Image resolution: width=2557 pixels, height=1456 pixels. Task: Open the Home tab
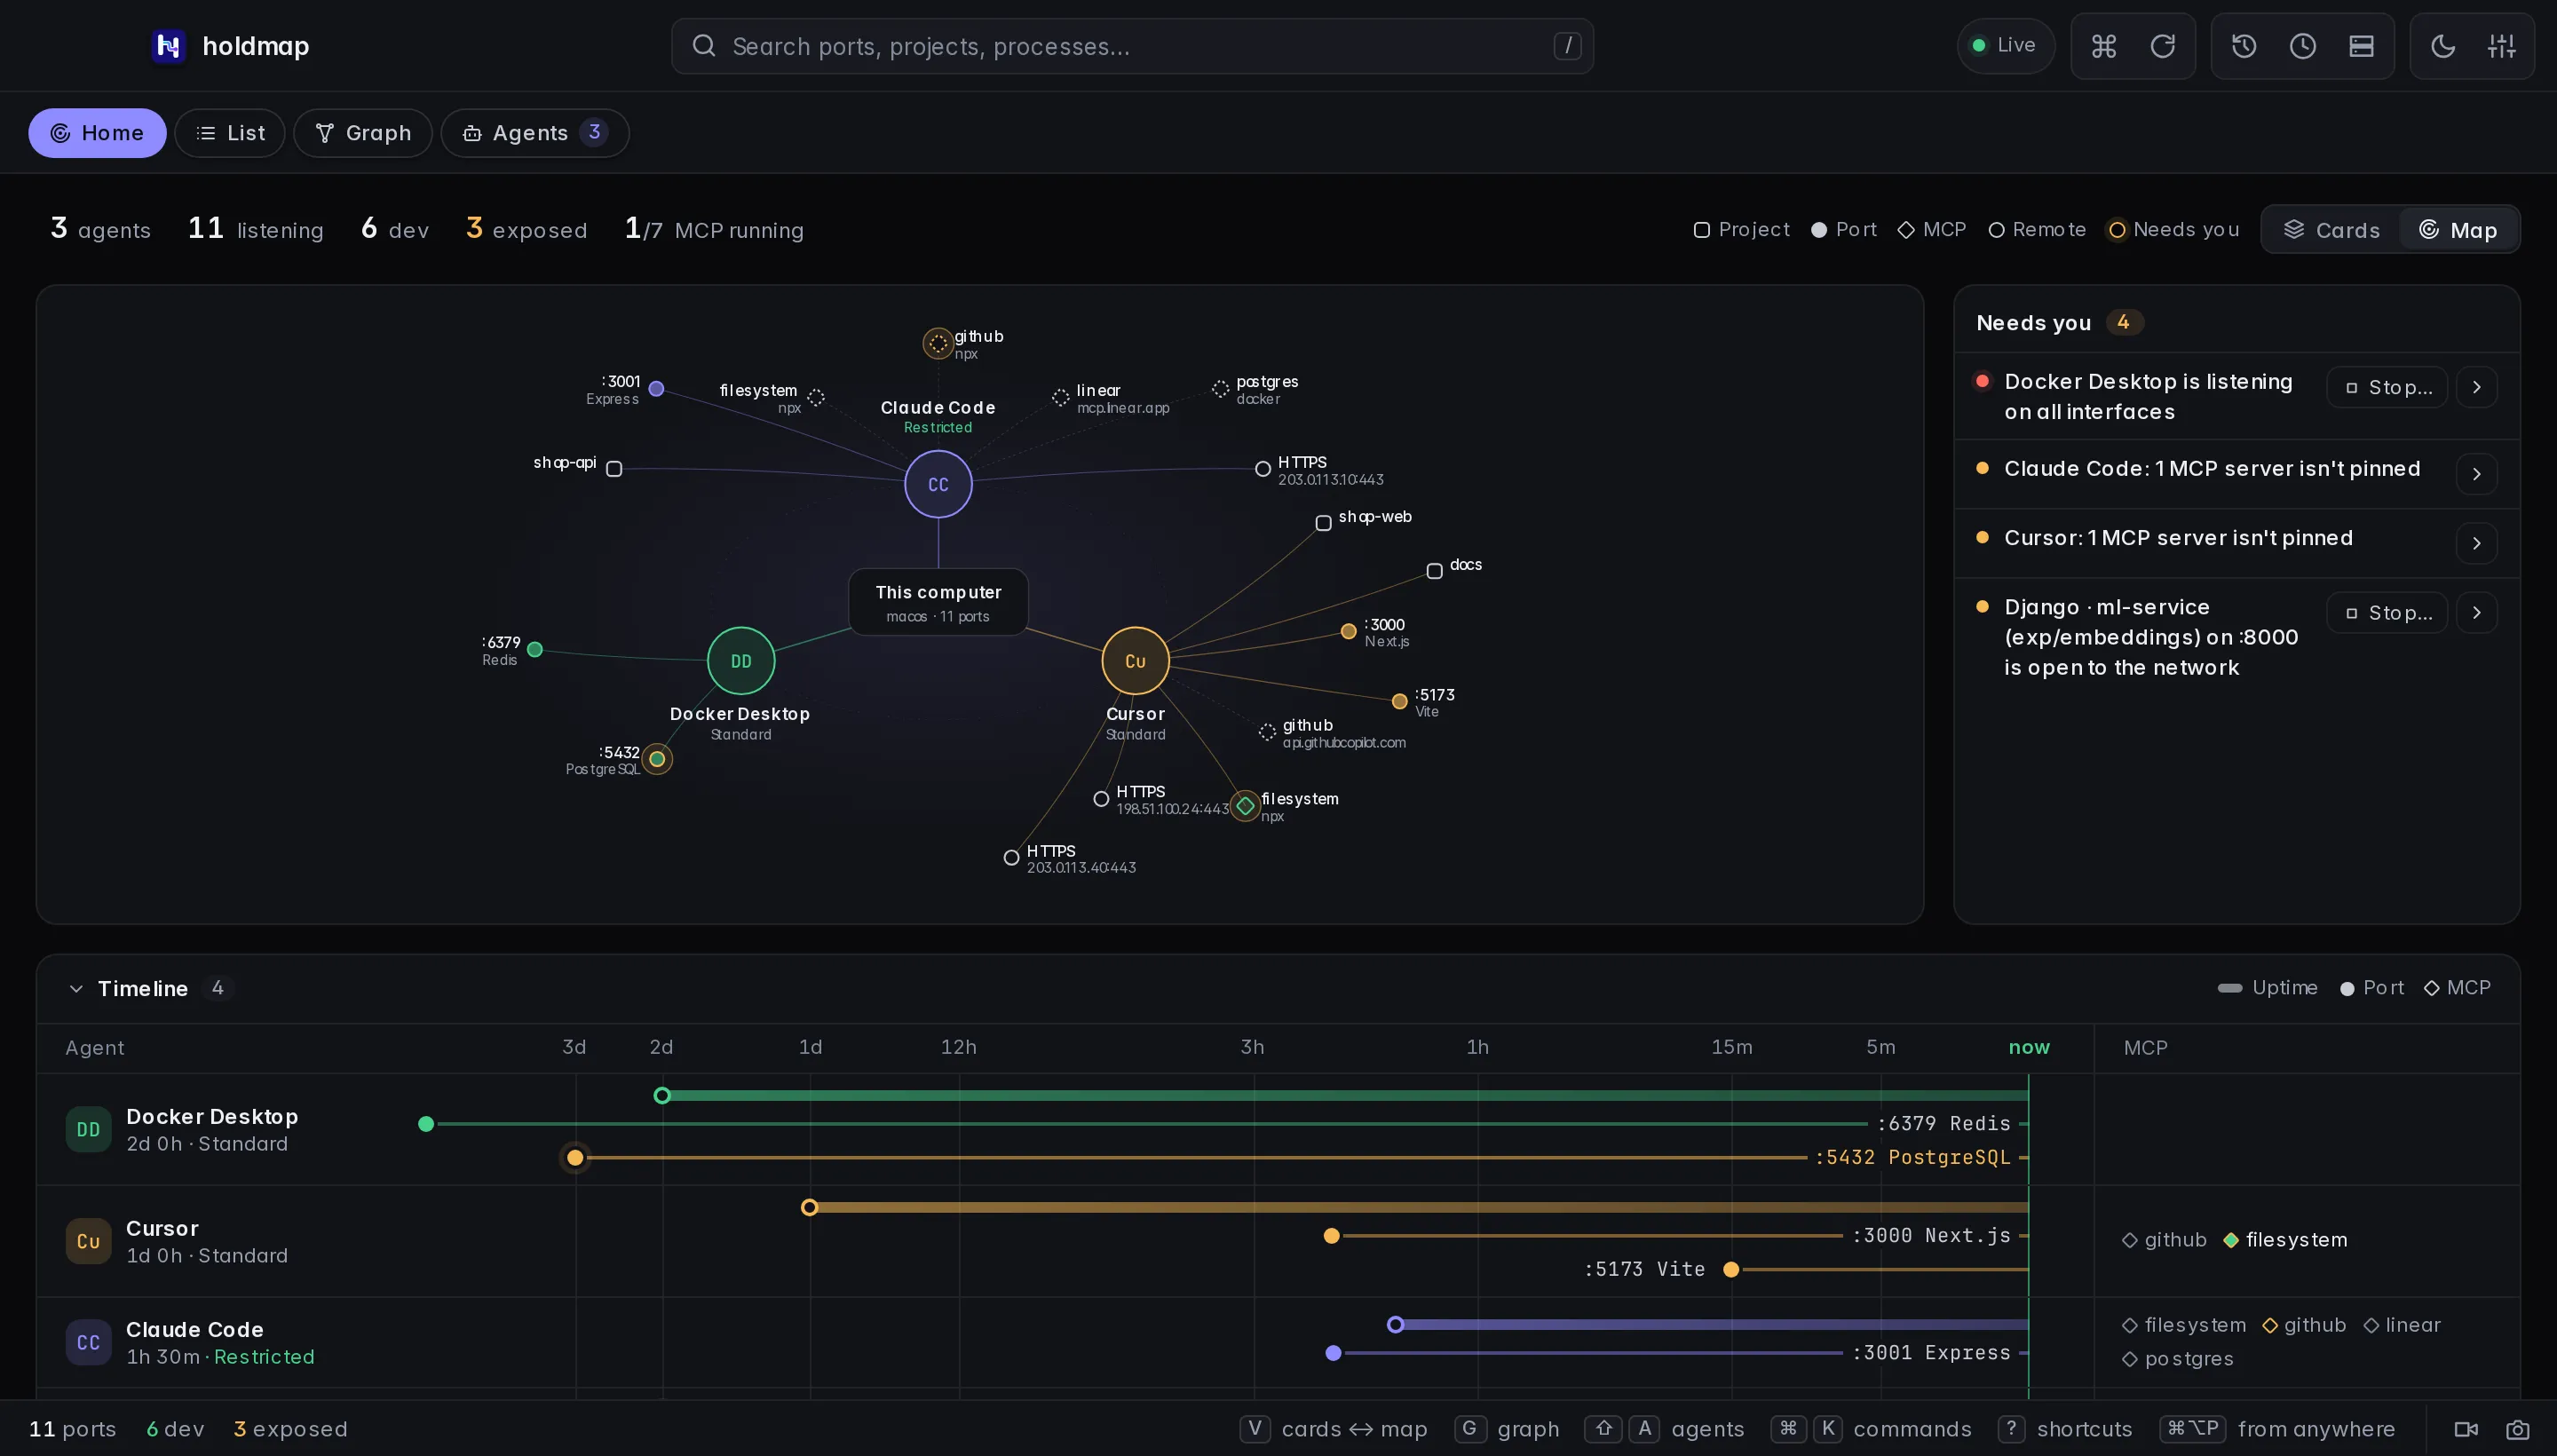point(97,133)
